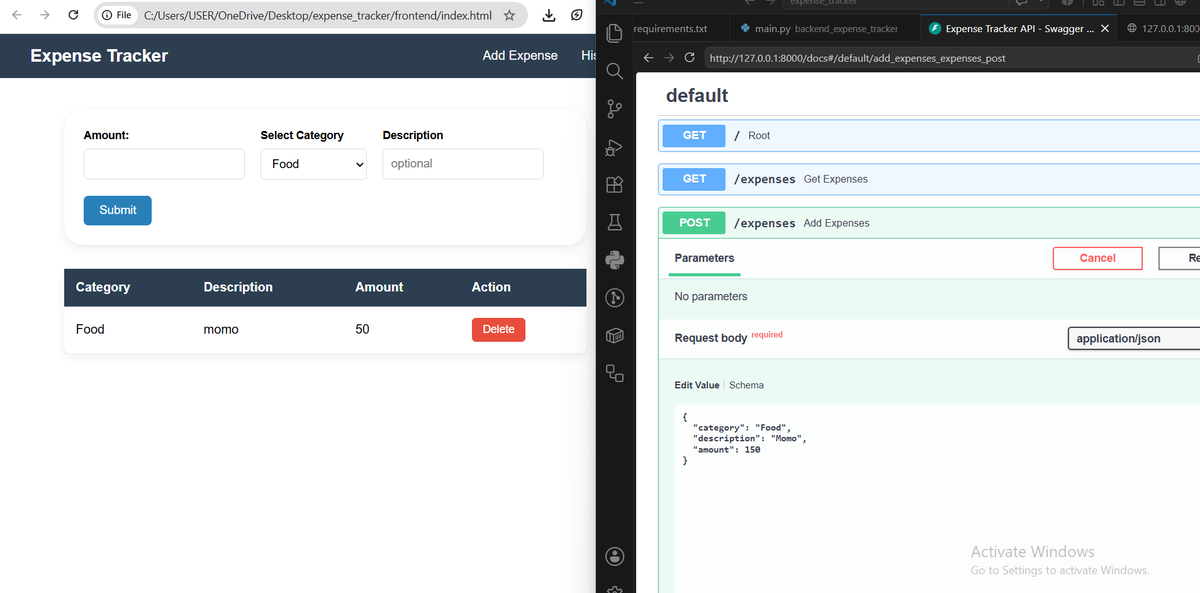This screenshot has height=593, width=1200.
Task: Open the Accounts icon in VS Code
Action: (615, 556)
